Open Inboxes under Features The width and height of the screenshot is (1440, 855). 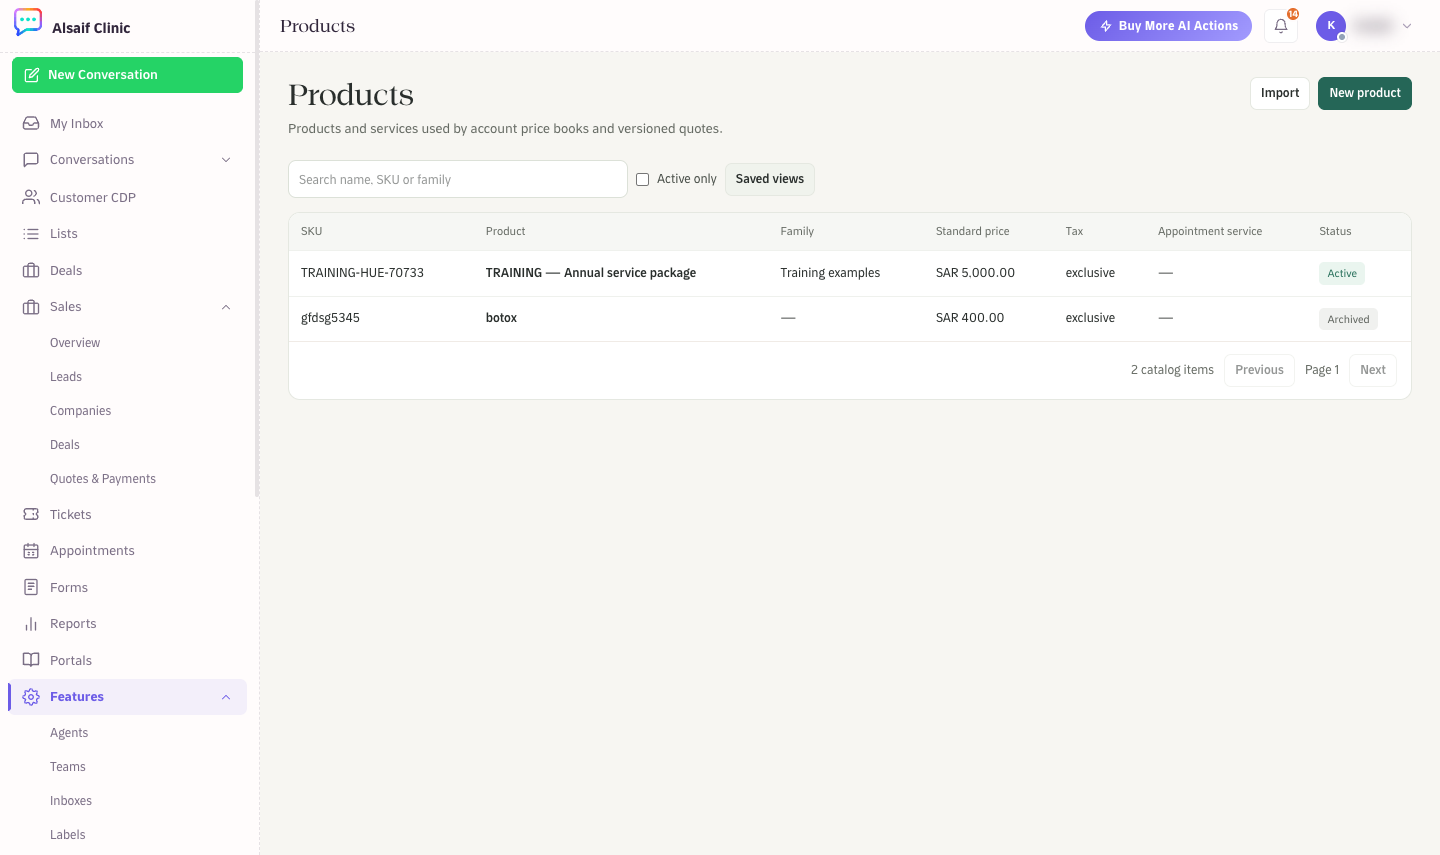click(71, 801)
